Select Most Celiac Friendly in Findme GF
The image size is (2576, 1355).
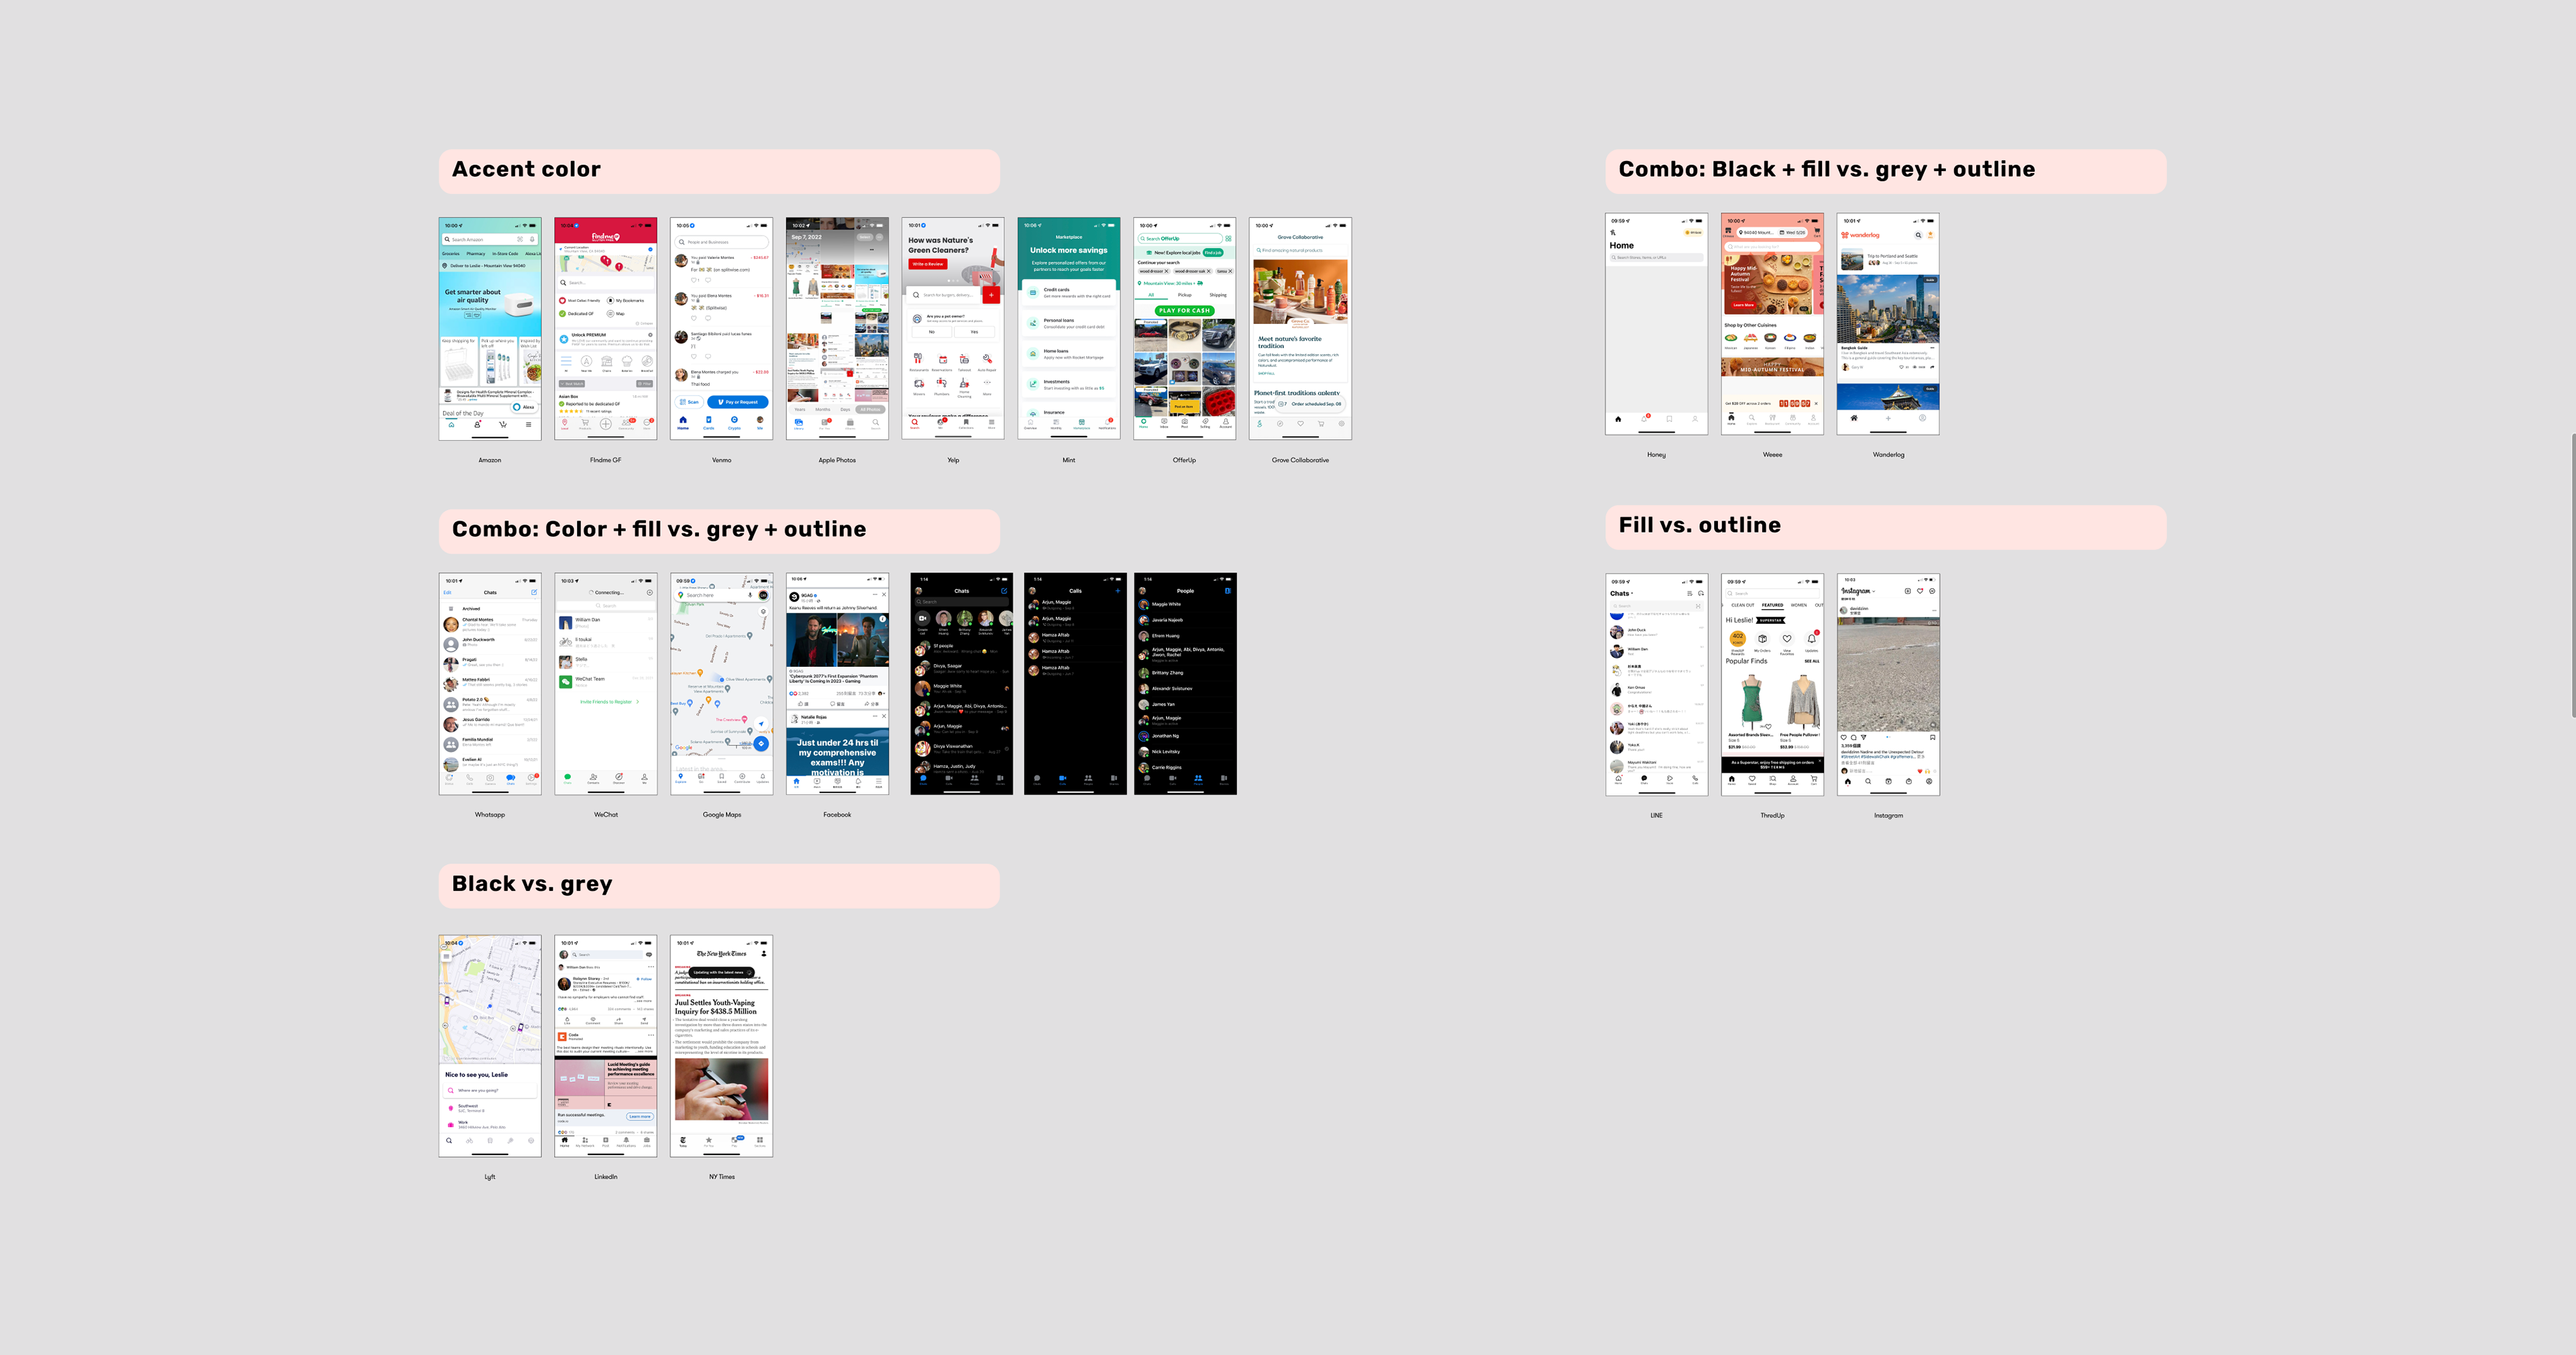(x=564, y=300)
